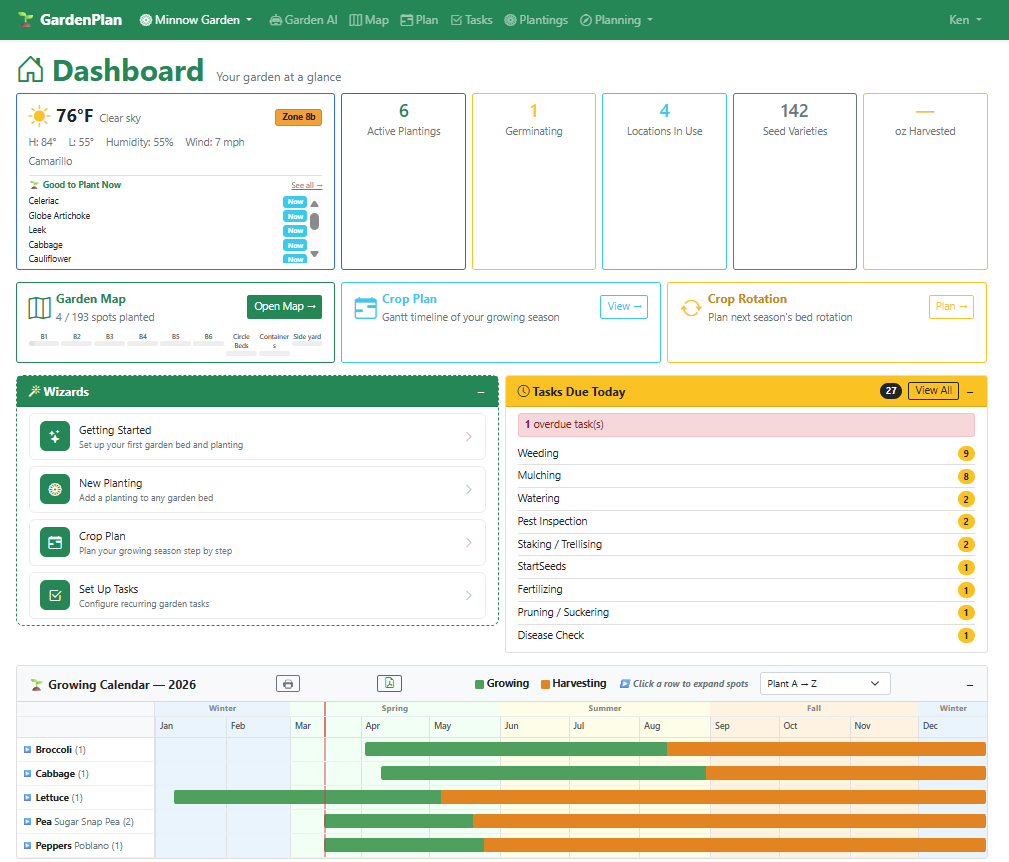Click the New Planting wizard green icon
This screenshot has height=862, width=1009.
[x=54, y=489]
